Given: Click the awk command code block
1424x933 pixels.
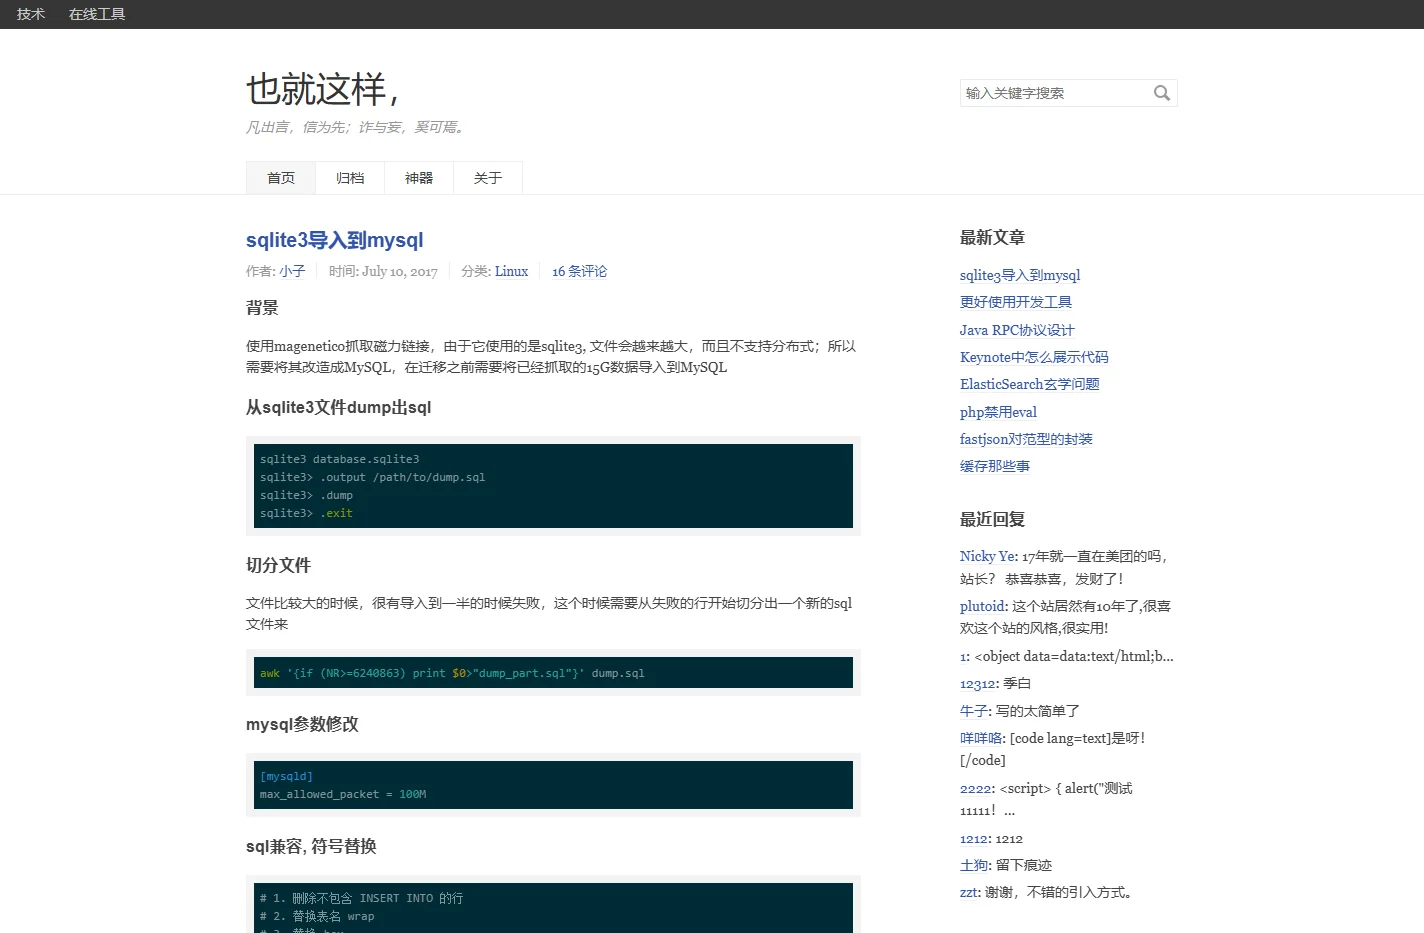Looking at the screenshot, I should click(x=553, y=673).
